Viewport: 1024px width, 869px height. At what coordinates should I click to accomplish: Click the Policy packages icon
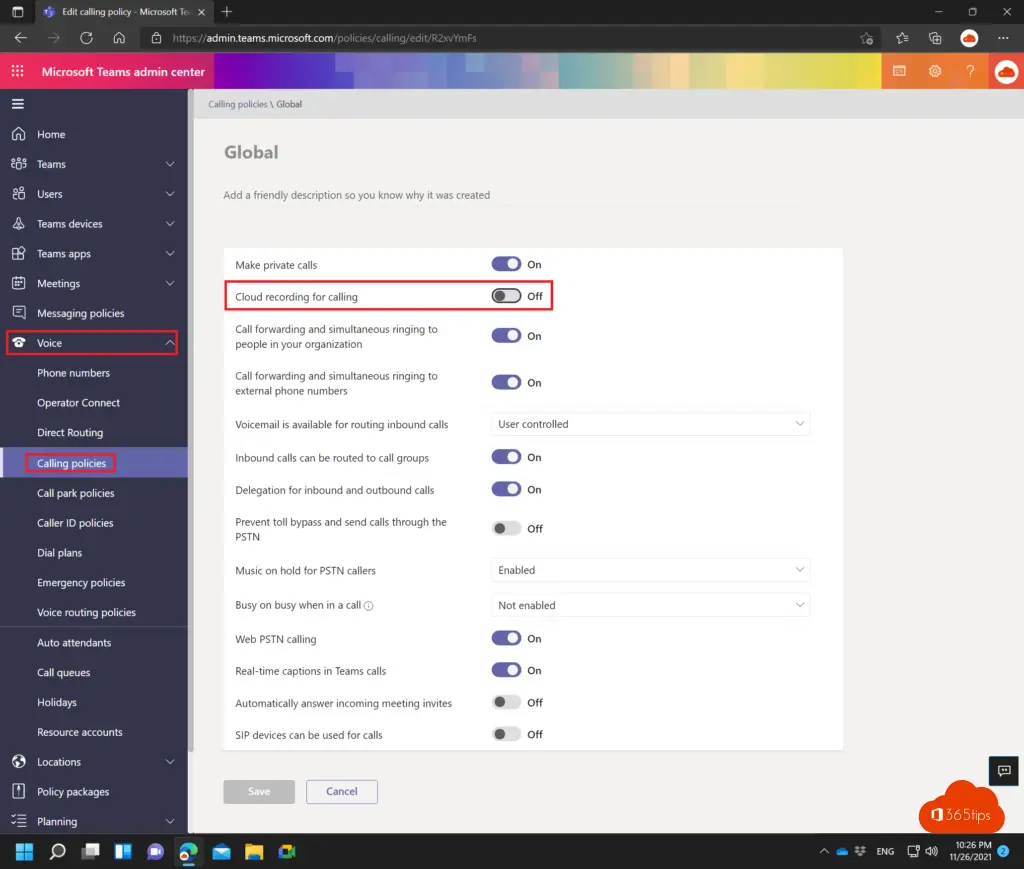[18, 791]
